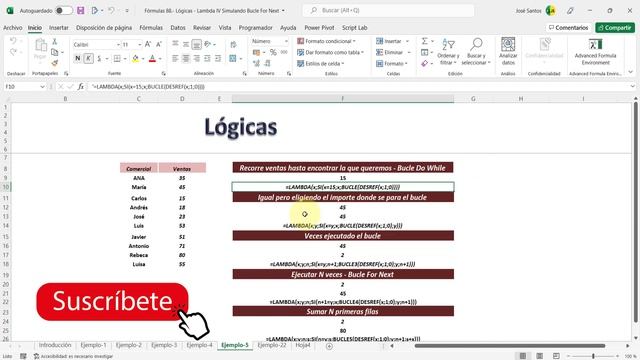
Task: Open the Archivo menu
Action: [x=13, y=28]
